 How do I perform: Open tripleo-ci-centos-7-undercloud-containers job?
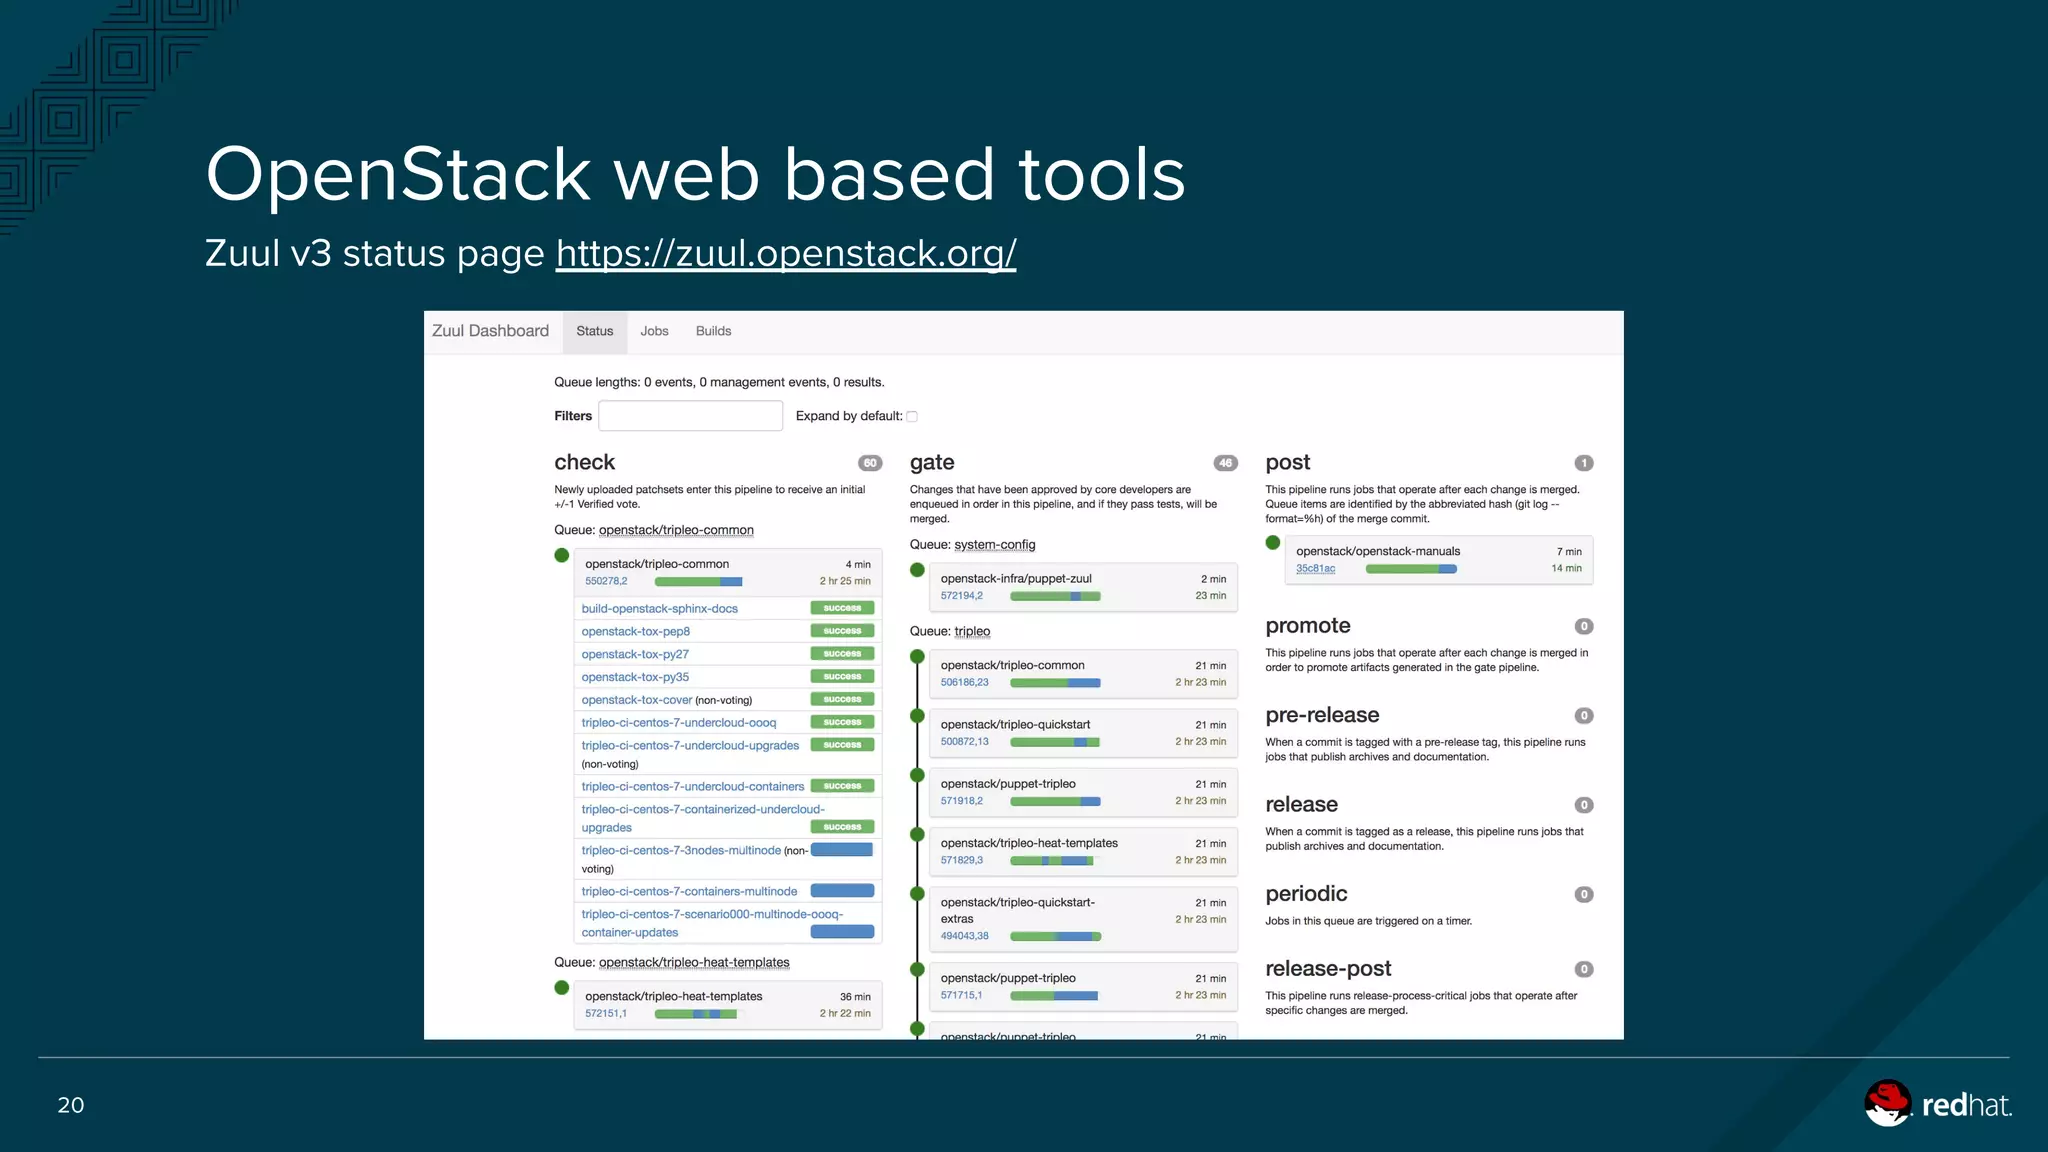pos(693,786)
